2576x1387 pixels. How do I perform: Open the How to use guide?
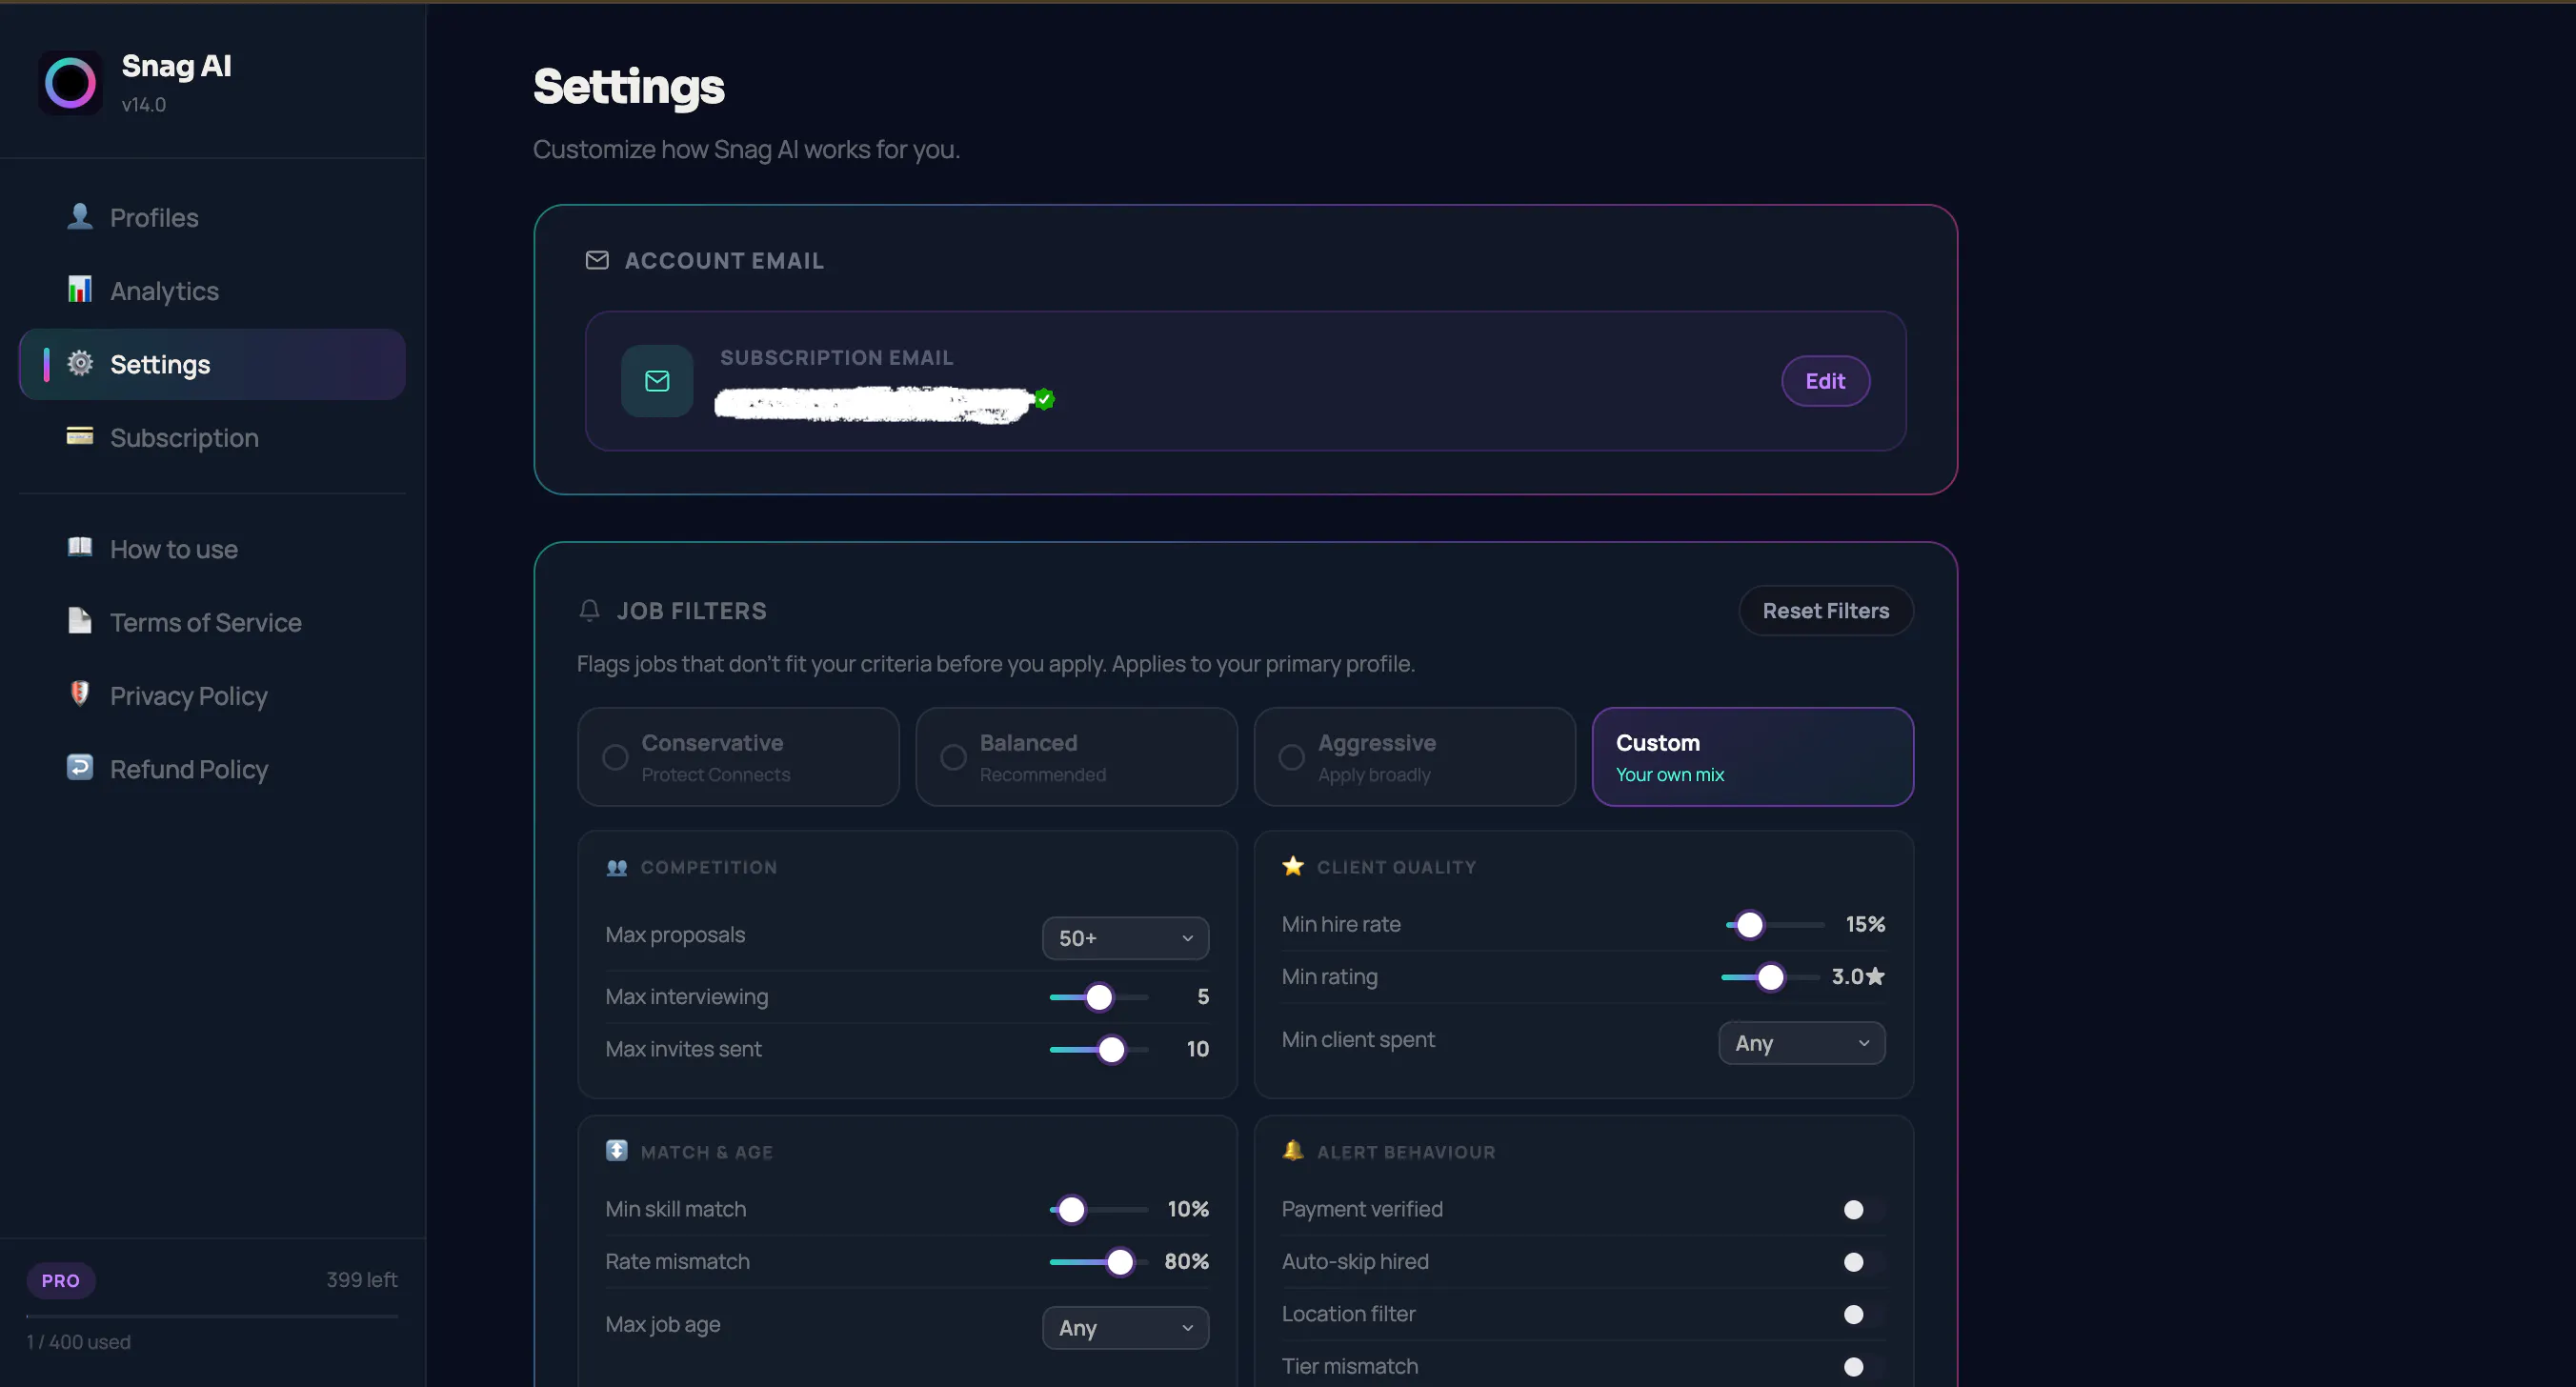(x=212, y=548)
